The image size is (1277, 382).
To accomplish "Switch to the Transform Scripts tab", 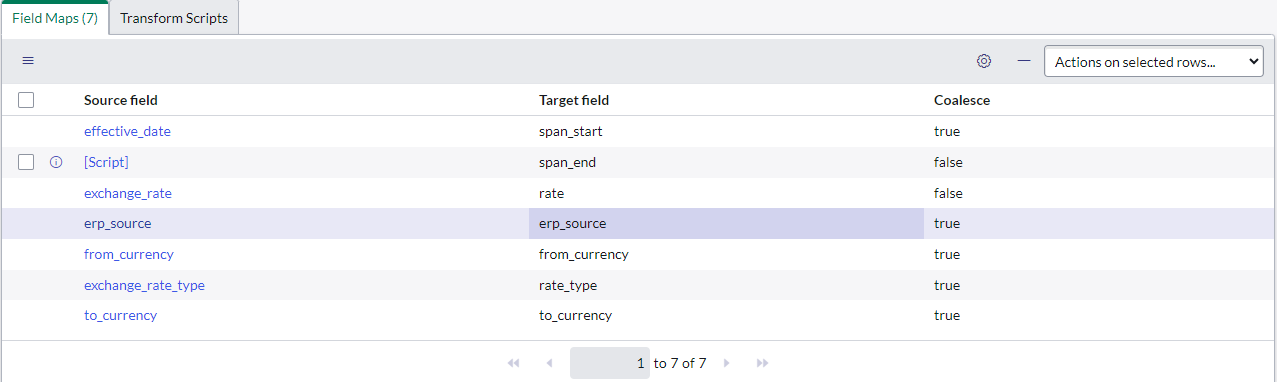I will pos(174,18).
